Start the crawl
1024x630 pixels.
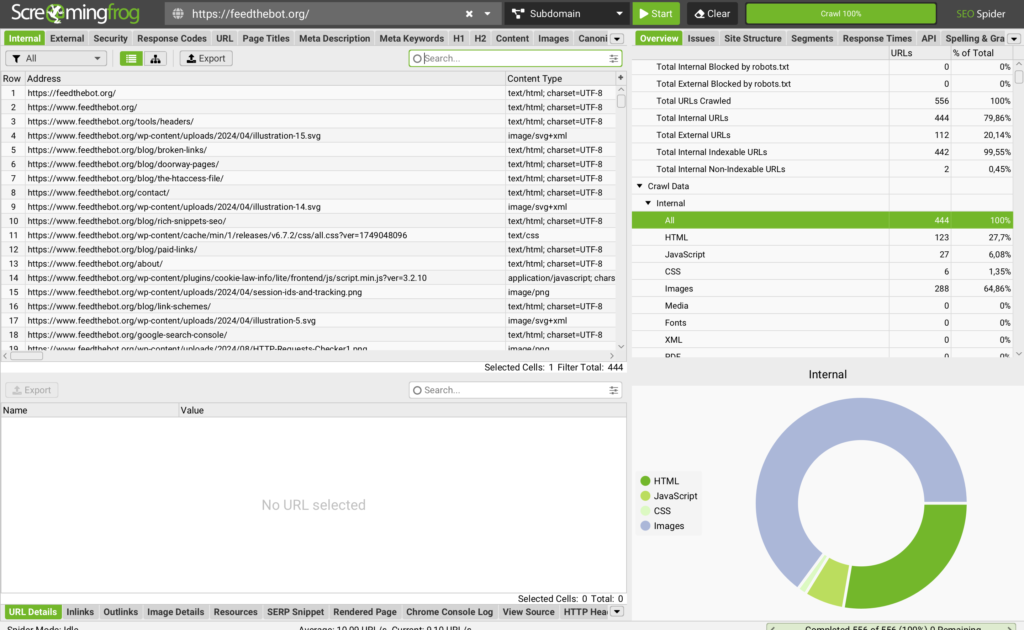point(656,14)
